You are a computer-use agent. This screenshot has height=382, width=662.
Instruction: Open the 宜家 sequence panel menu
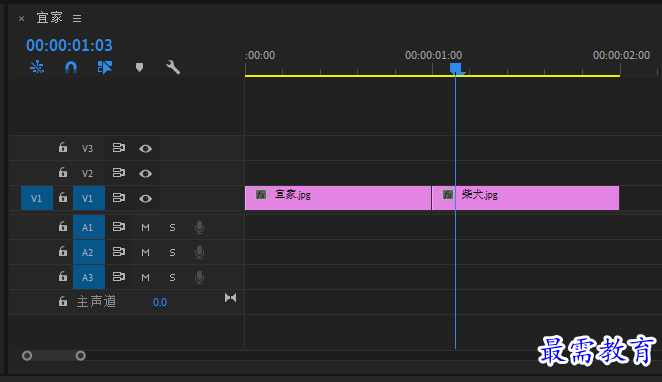pos(77,19)
